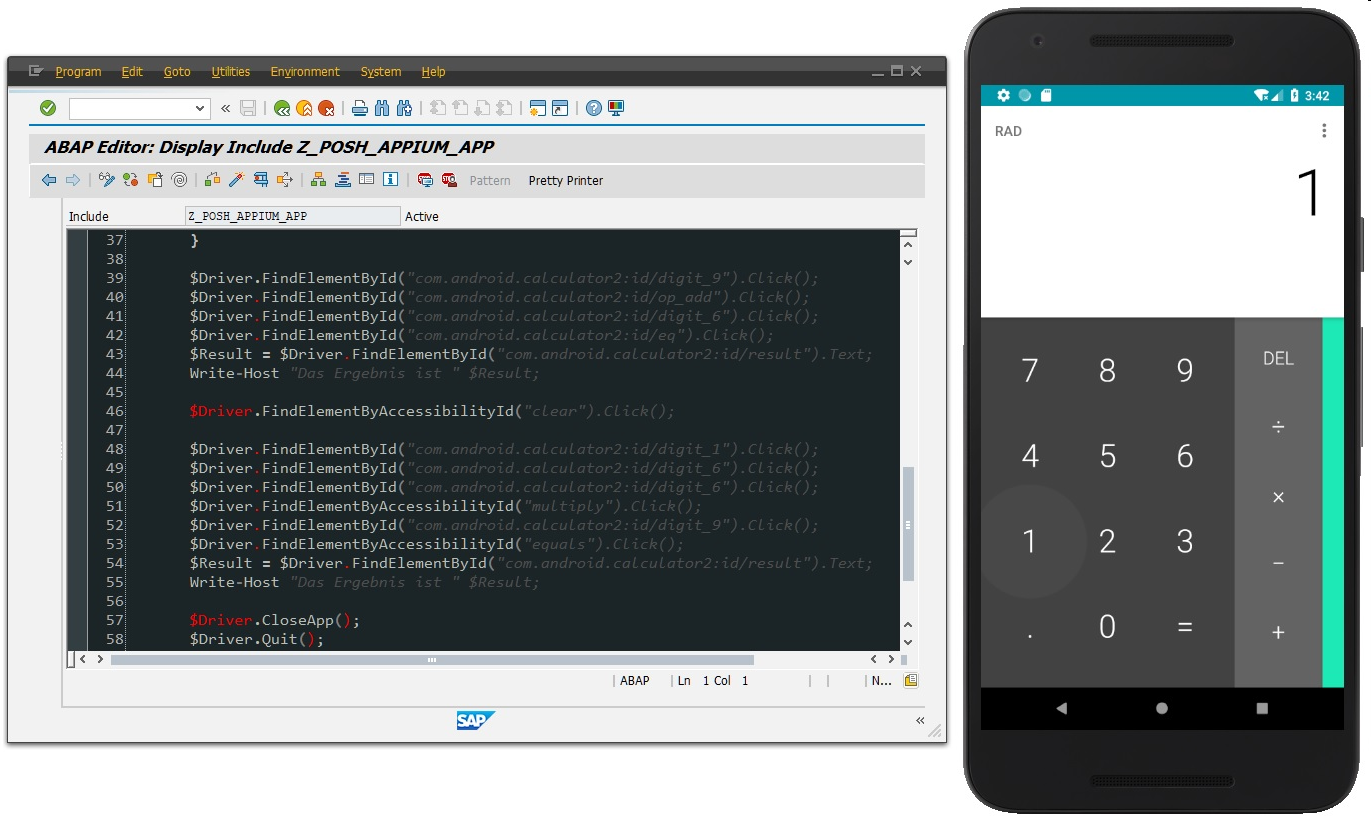The height and width of the screenshot is (819, 1371).
Task: Click the Set/Delete Session Breakpoint icon
Action: pos(425,180)
